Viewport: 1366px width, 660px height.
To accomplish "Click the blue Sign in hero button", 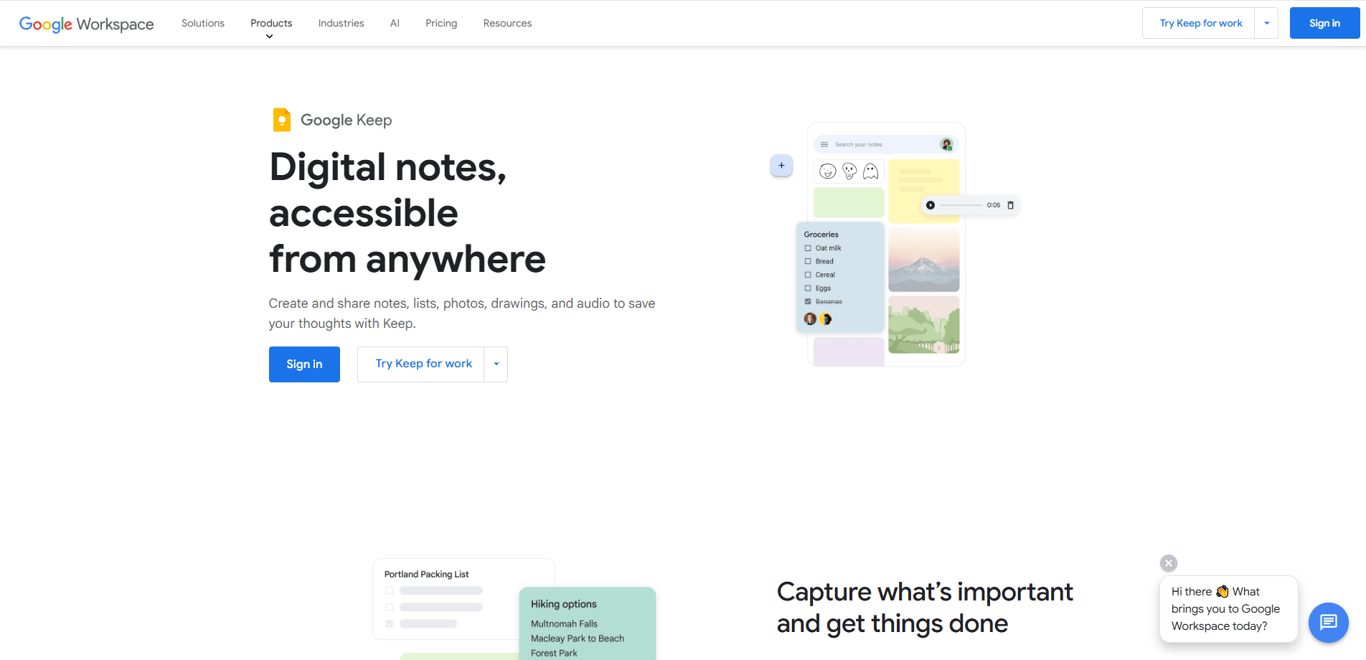I will point(304,364).
